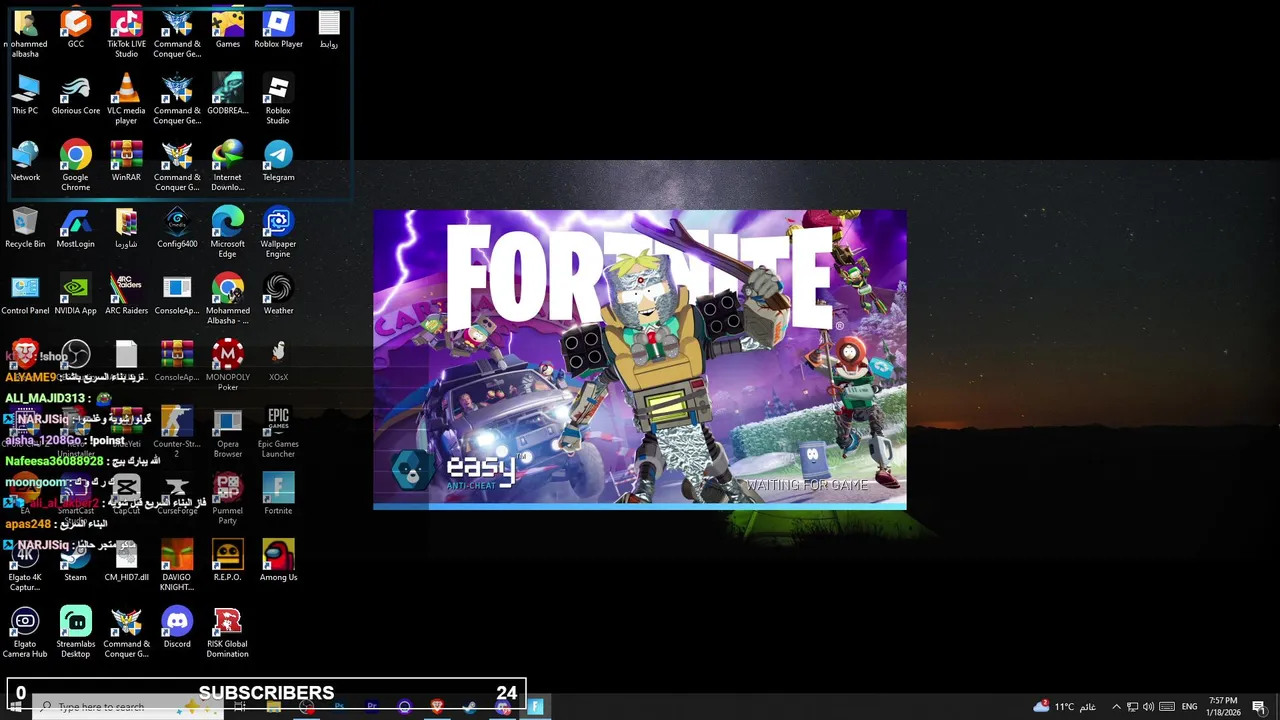This screenshot has width=1280, height=720.
Task: Select the GODBREA... game shortcut
Action: (x=228, y=96)
